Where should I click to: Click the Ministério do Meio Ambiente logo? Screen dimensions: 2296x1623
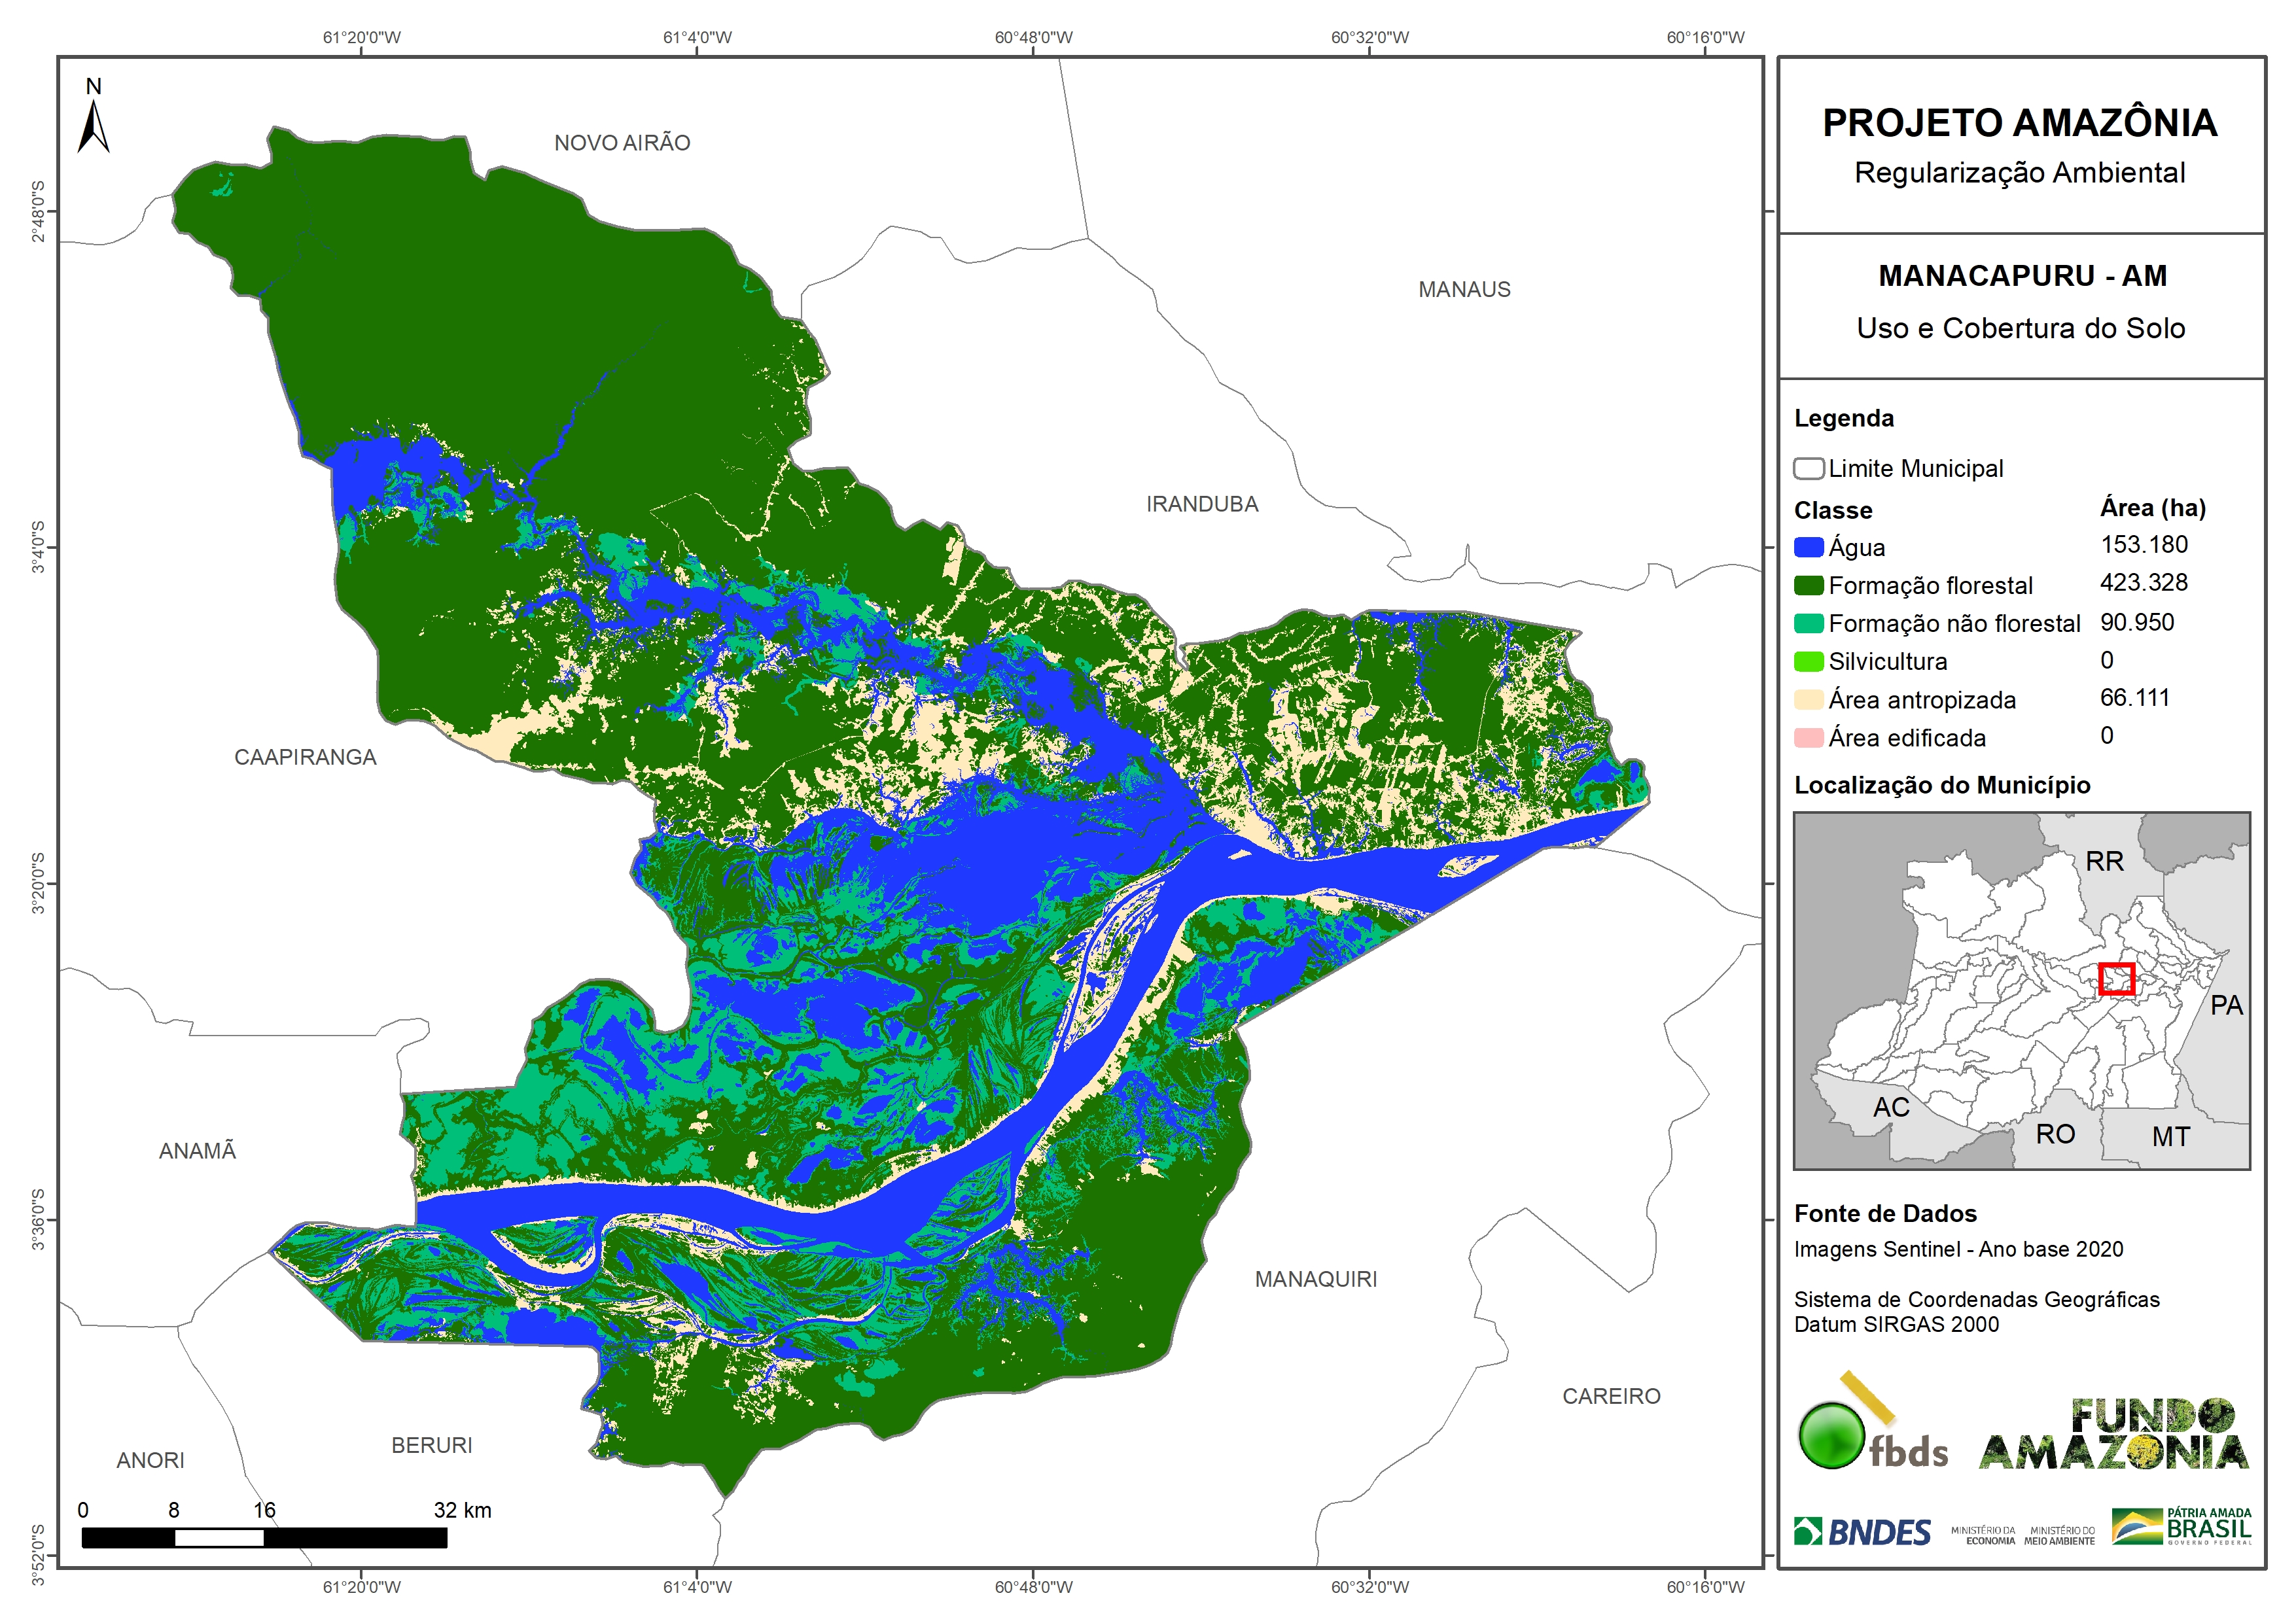click(2059, 1535)
